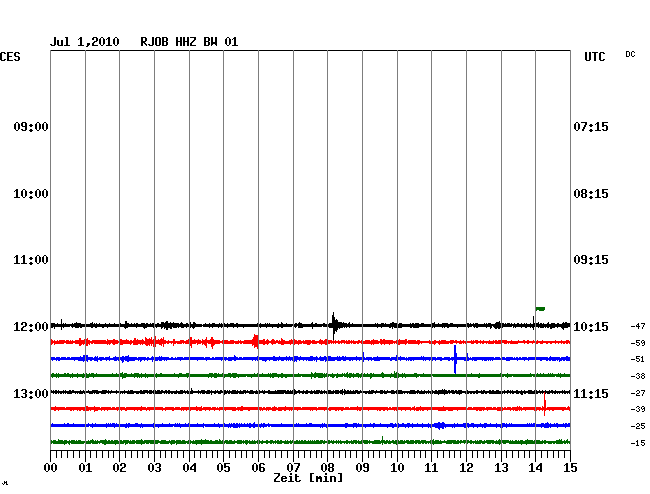Click the "09" minute tick label
650x494 pixels.
coord(362,468)
